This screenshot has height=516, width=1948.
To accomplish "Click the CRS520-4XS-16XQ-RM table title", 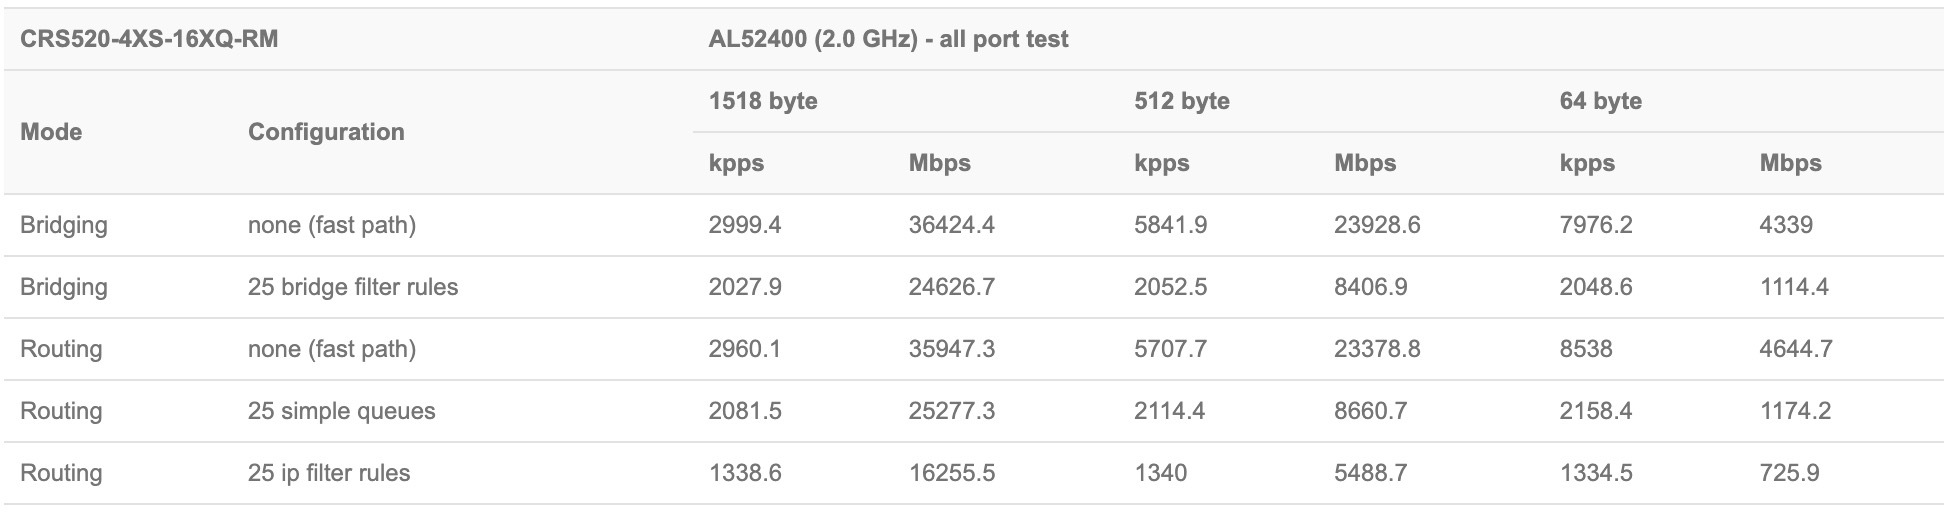I will (149, 40).
